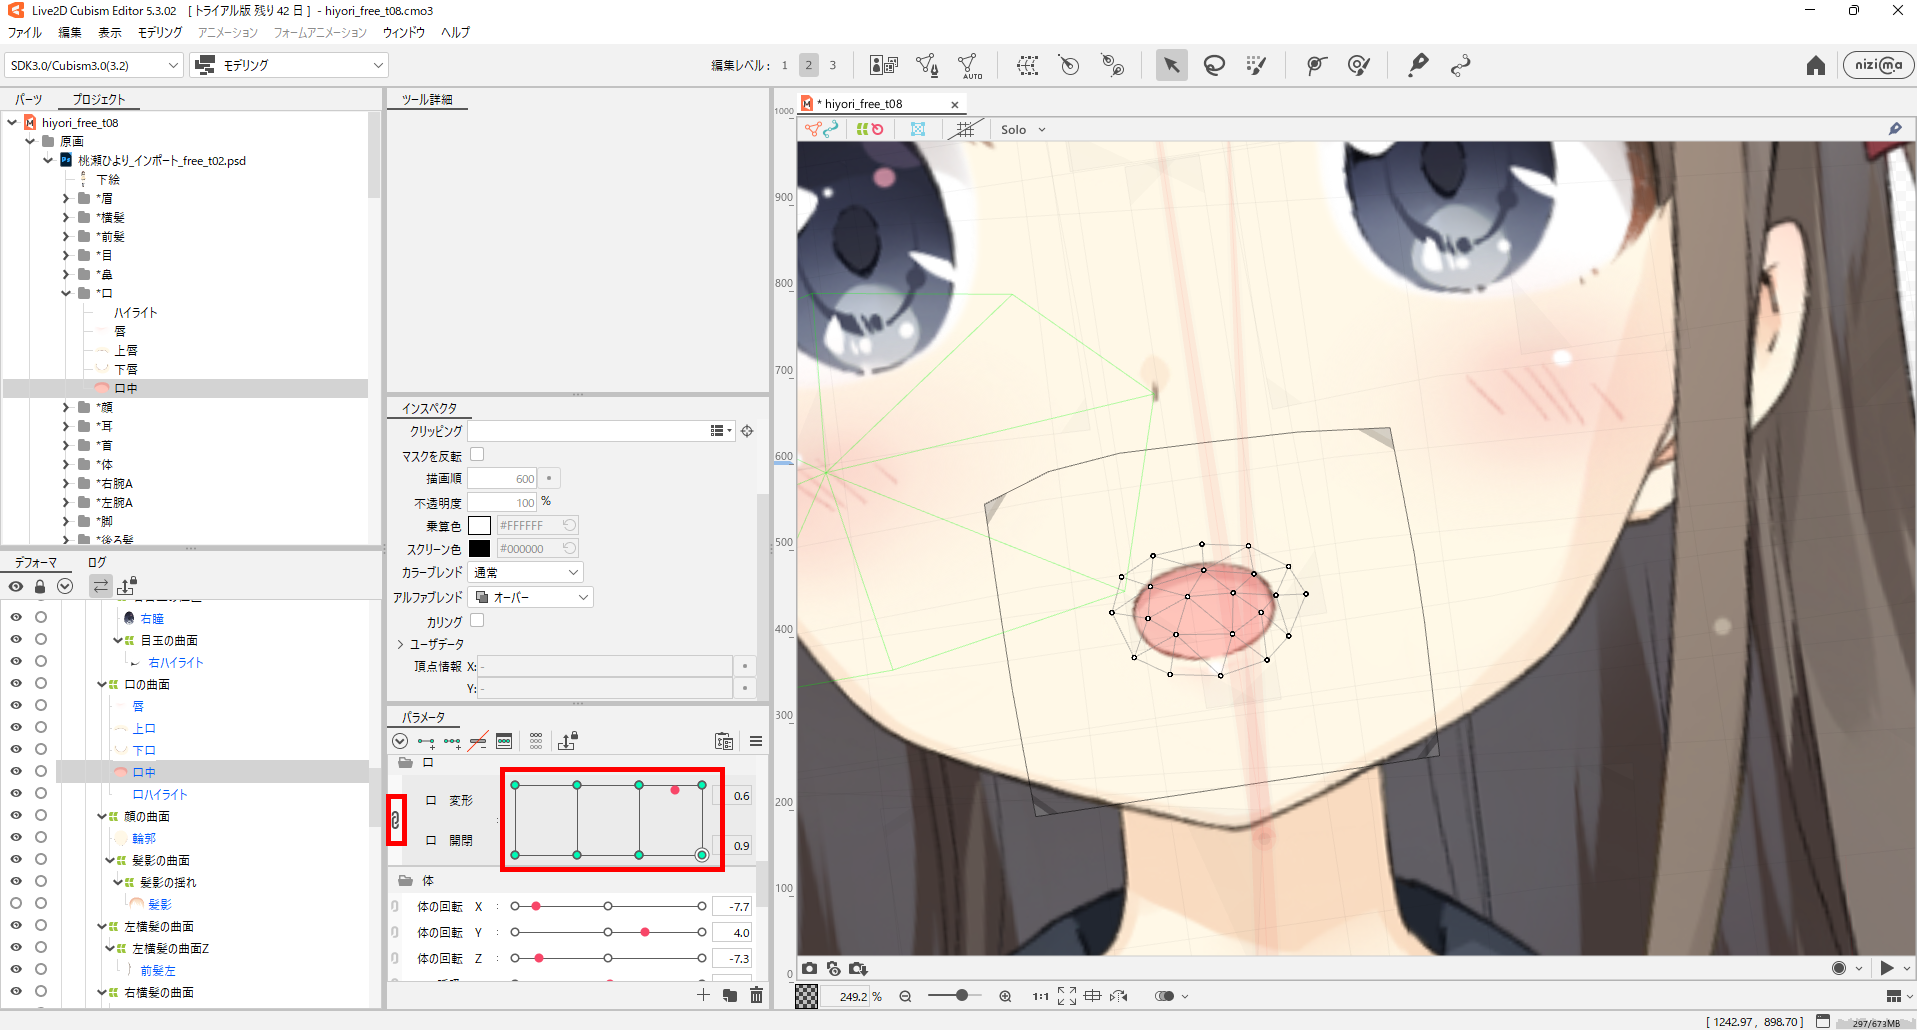Open the モデリング workspace dropdown
The height and width of the screenshot is (1030, 1917).
289,66
